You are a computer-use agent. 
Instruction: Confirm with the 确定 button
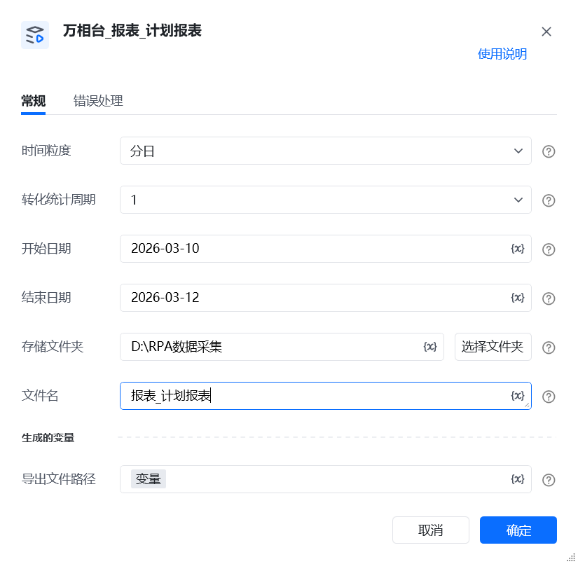pos(518,530)
